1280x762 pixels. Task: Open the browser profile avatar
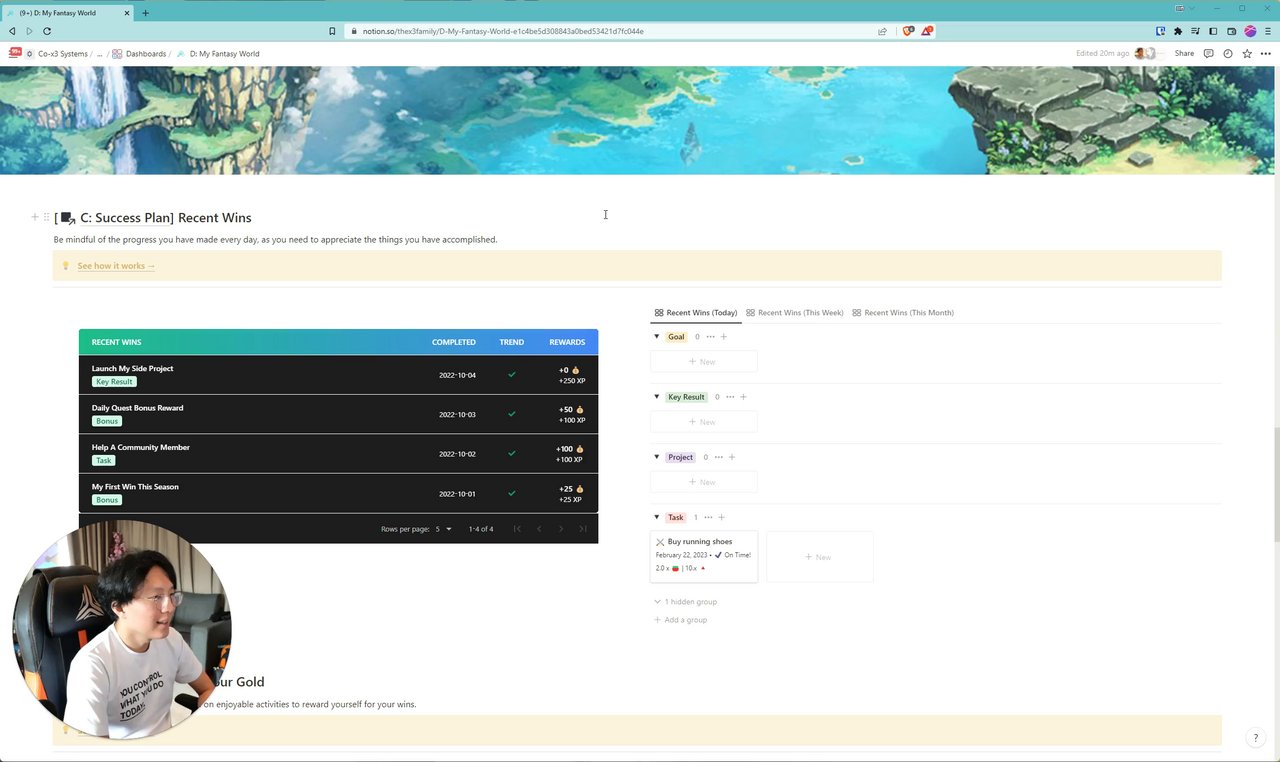point(1250,31)
